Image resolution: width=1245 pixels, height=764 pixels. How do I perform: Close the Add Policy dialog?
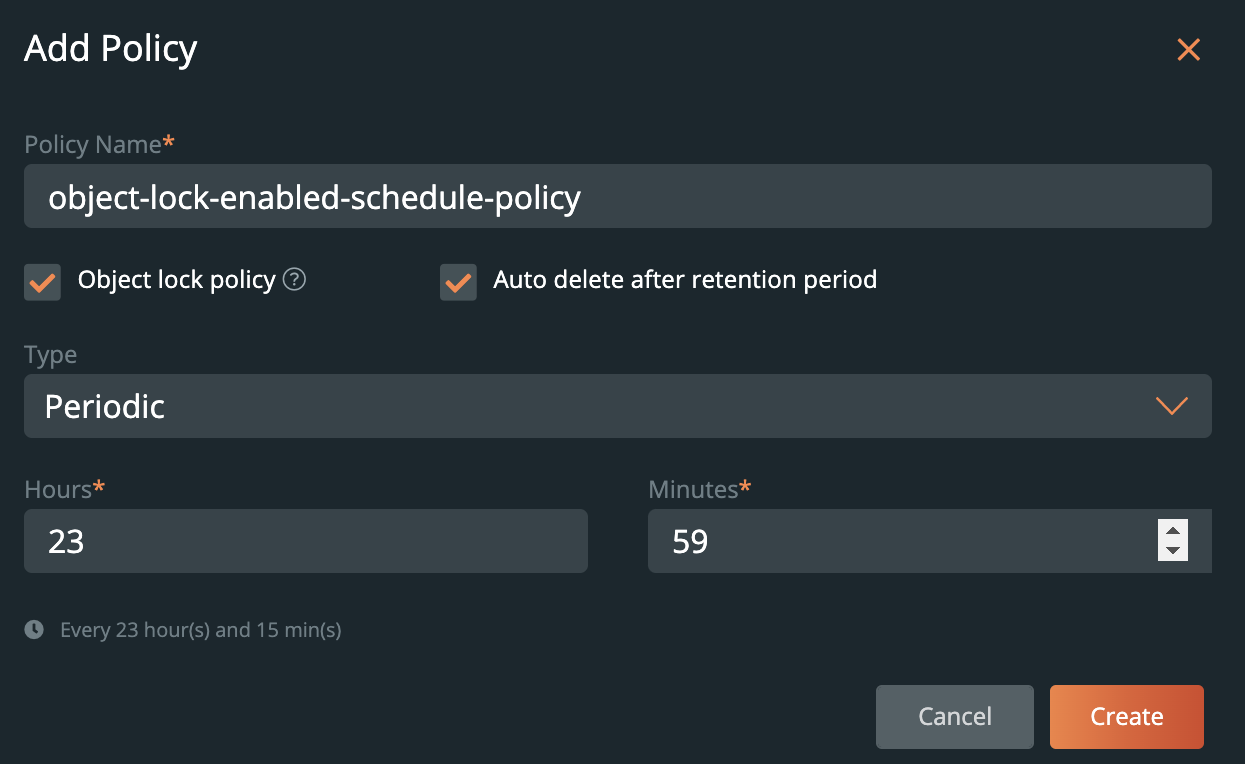pos(1188,50)
